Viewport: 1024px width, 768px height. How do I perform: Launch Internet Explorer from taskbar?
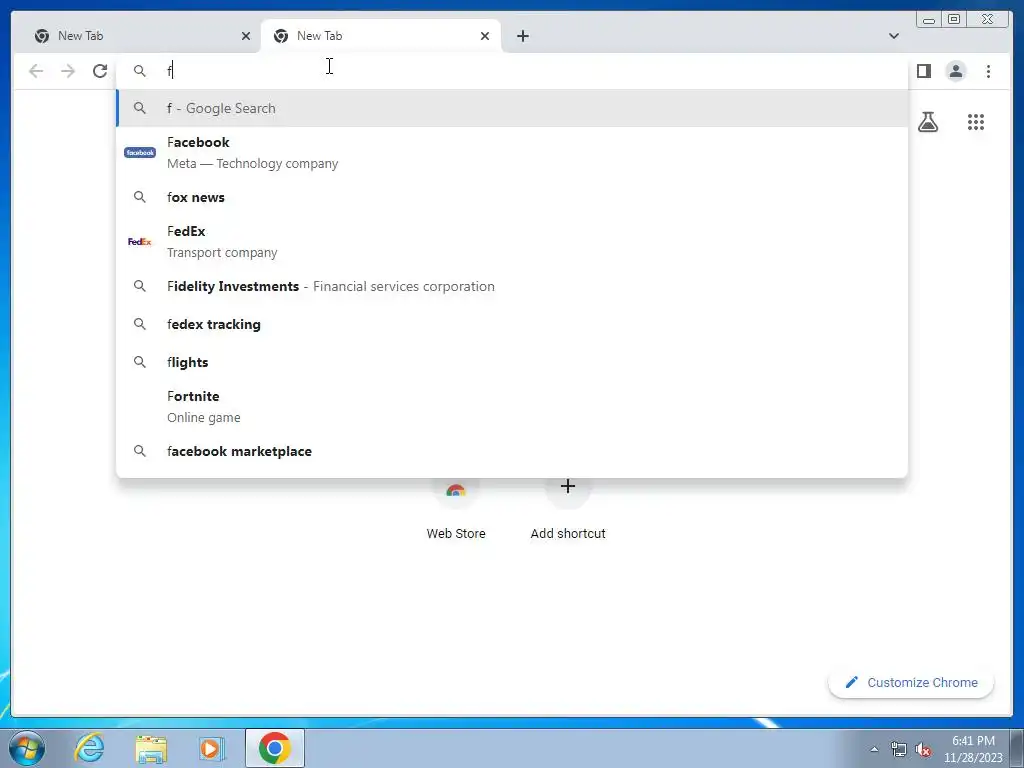pos(89,748)
